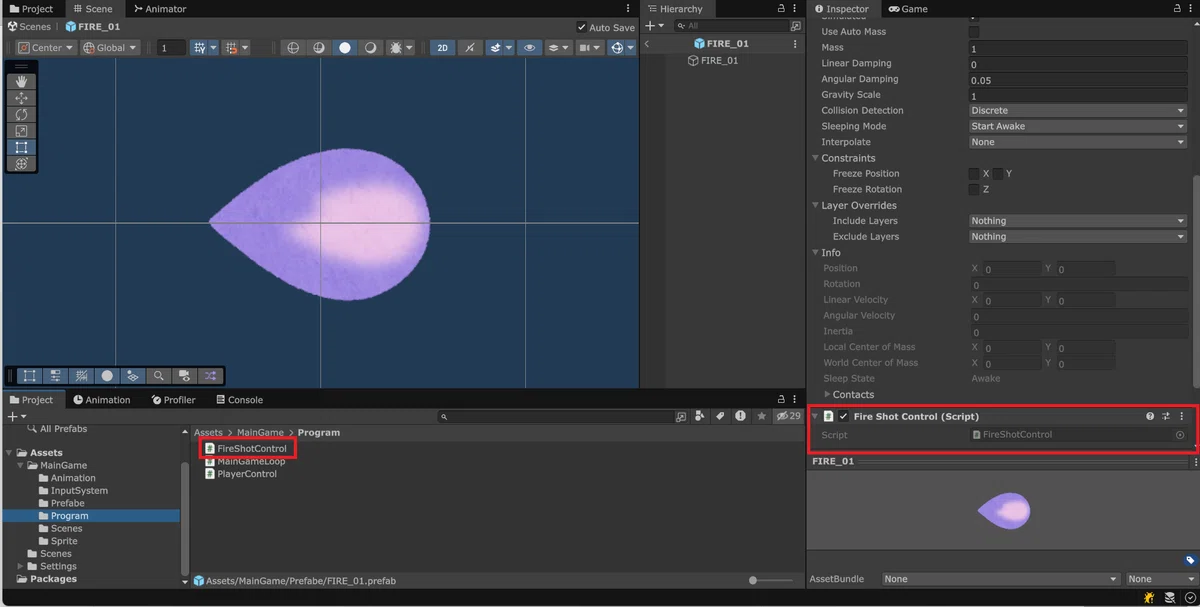Image resolution: width=1200 pixels, height=607 pixels.
Task: Select the Scale tool
Action: pyautogui.click(x=21, y=131)
